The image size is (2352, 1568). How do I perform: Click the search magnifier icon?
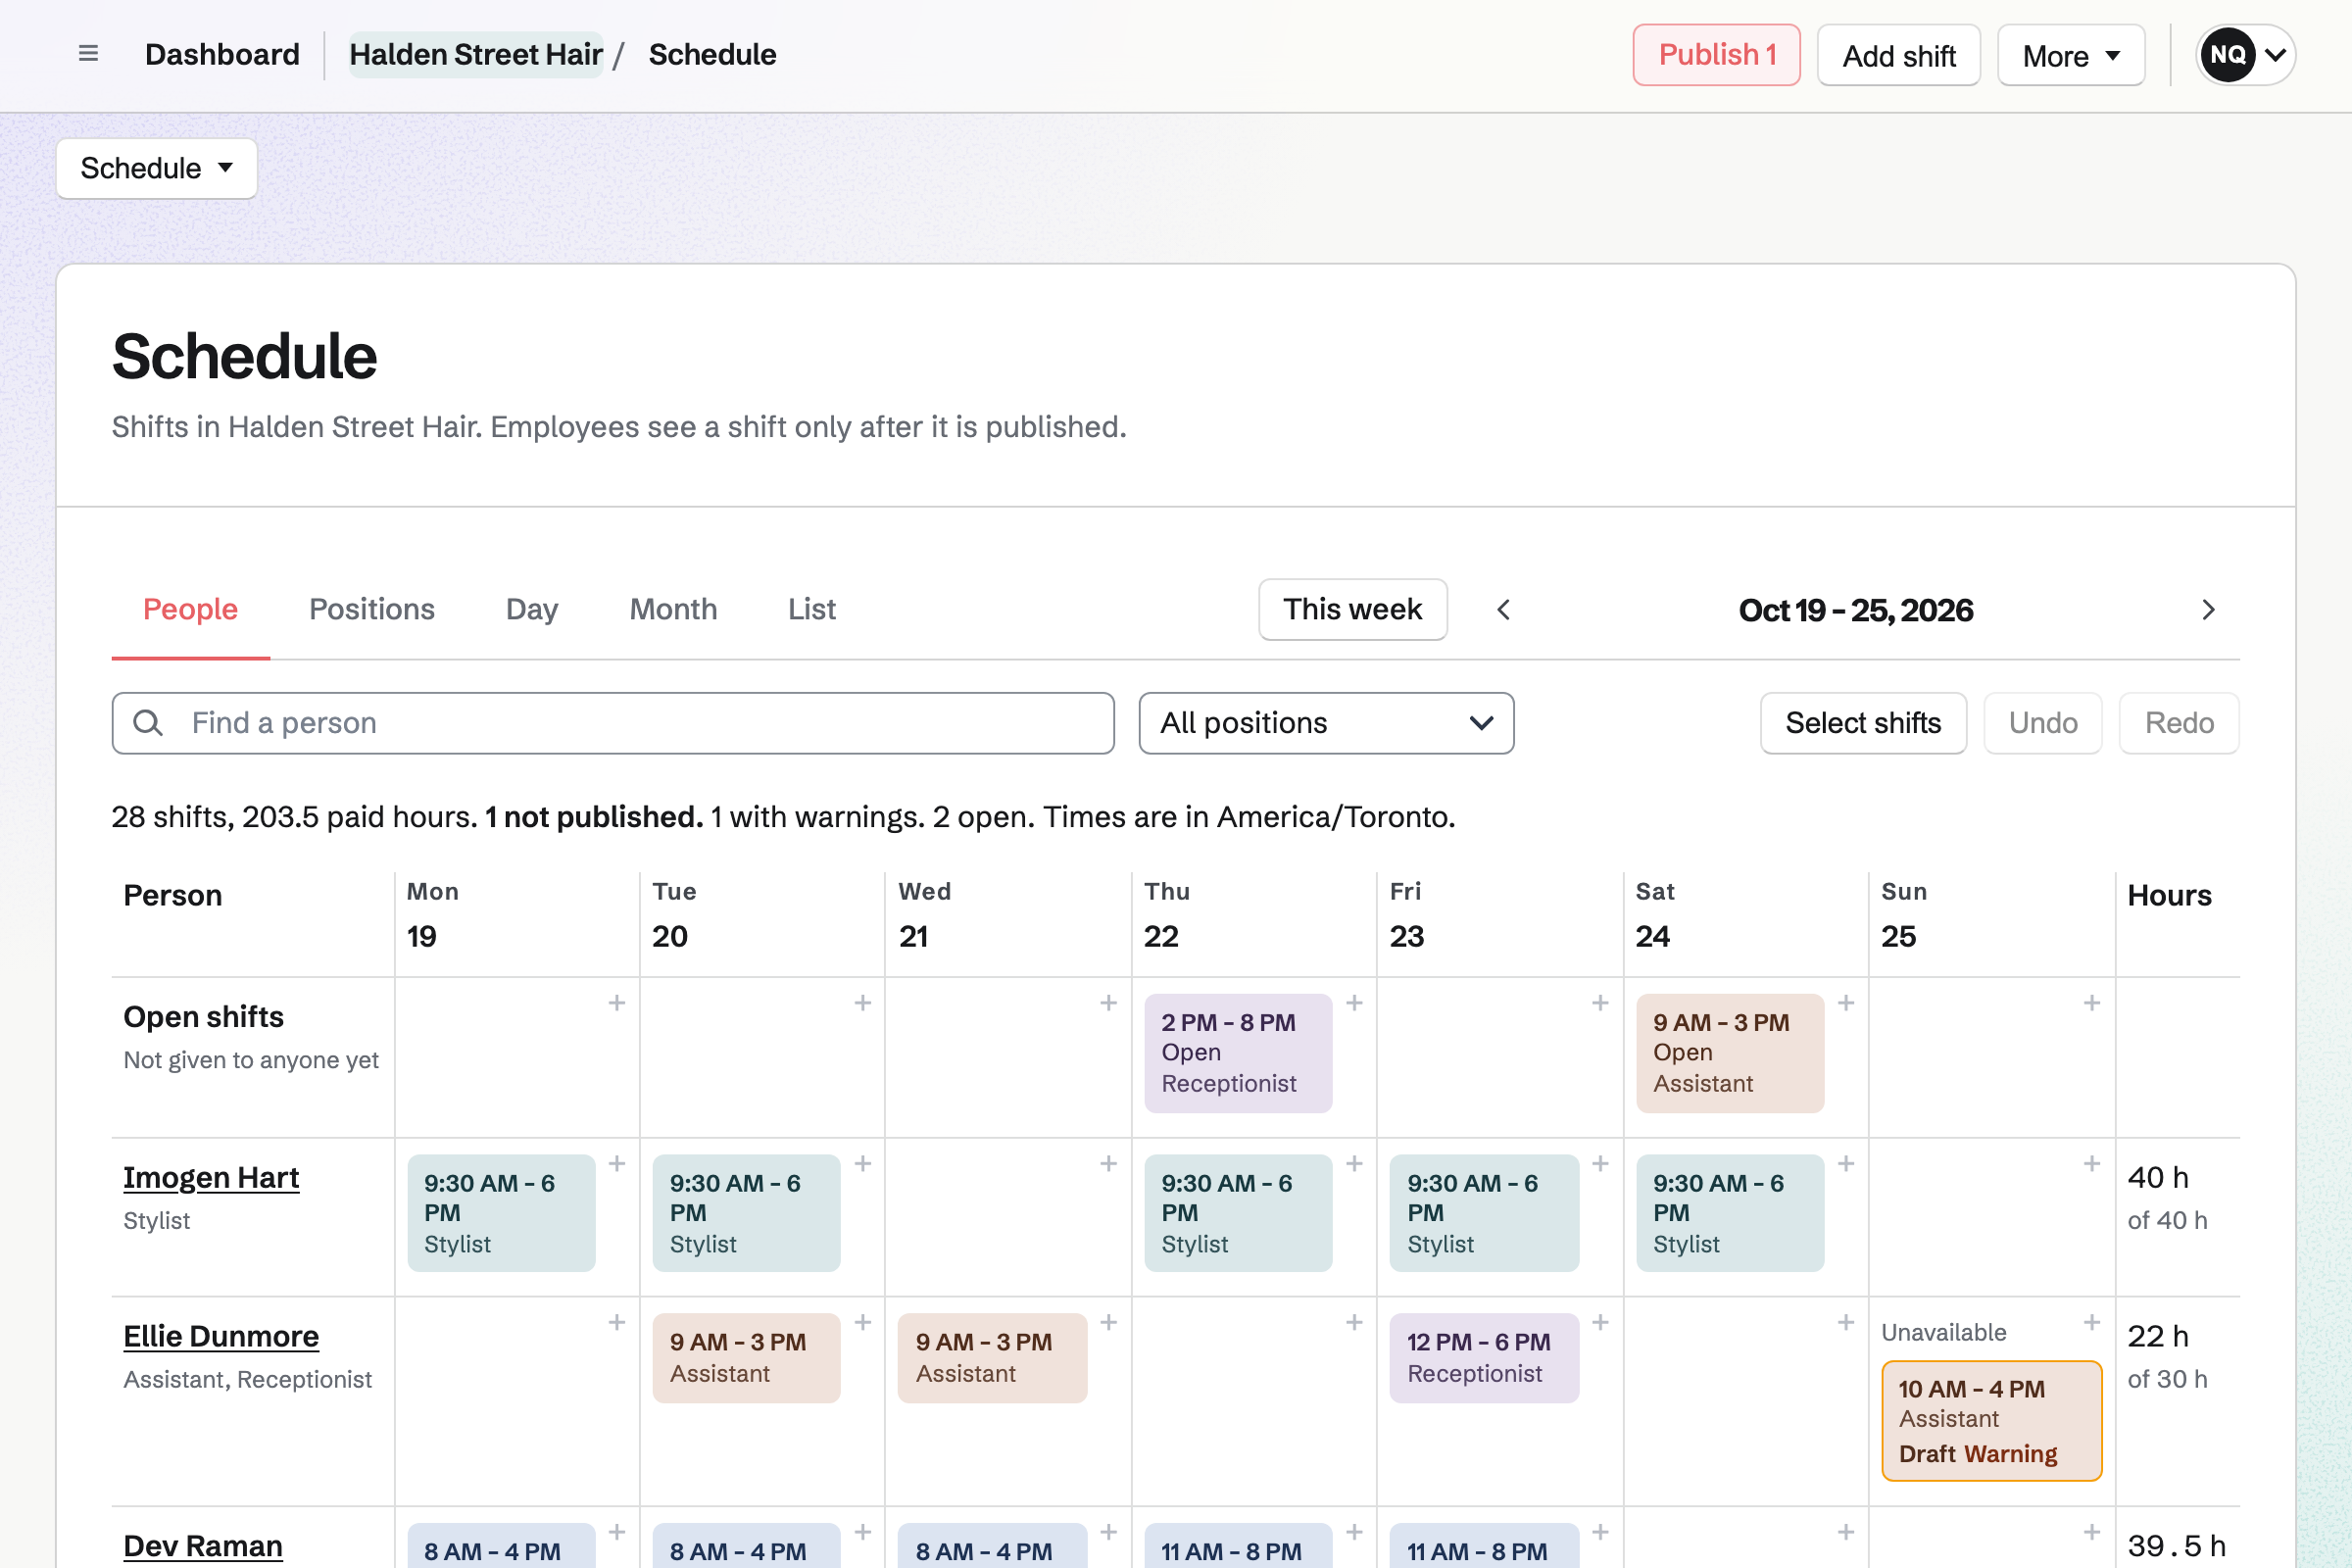(x=148, y=723)
